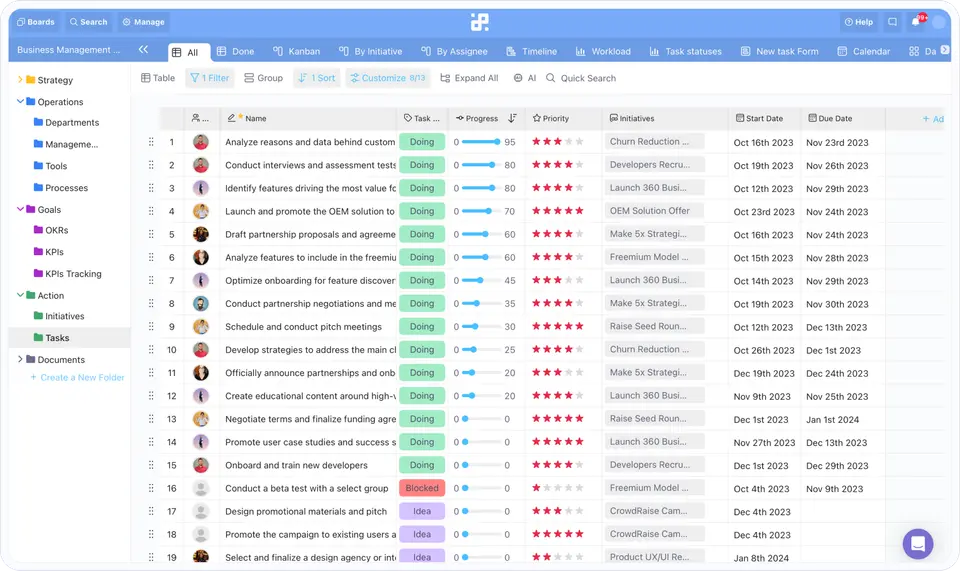The image size is (960, 571).
Task: Switch to the Timeline tab
Action: pos(531,51)
